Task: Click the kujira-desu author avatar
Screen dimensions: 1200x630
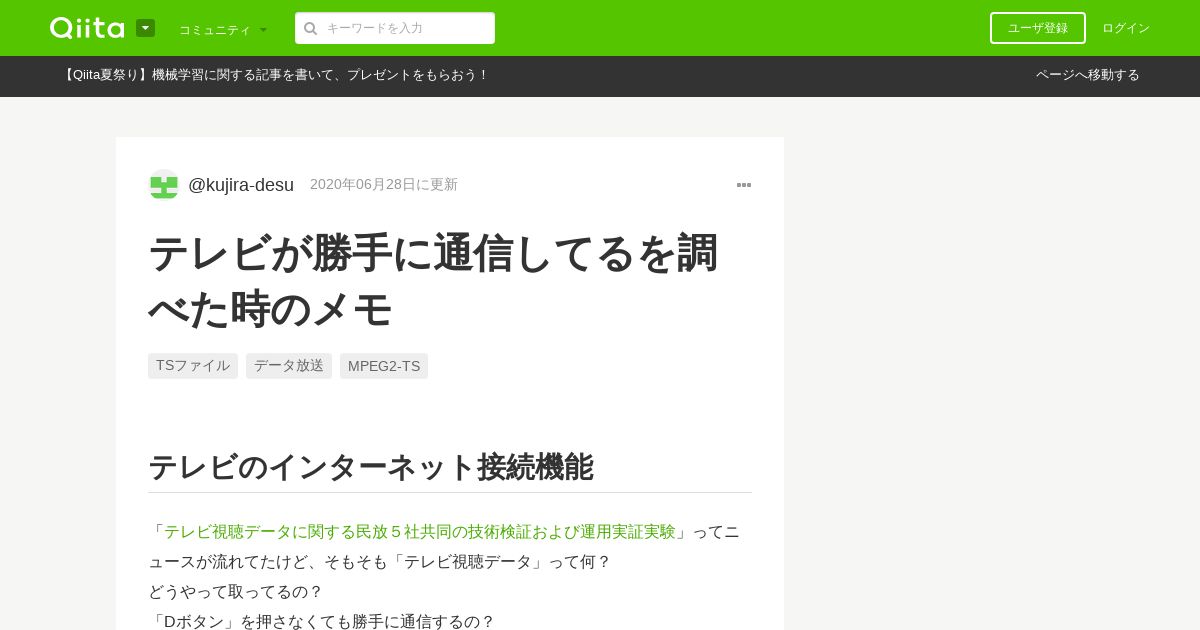Action: pyautogui.click(x=163, y=185)
